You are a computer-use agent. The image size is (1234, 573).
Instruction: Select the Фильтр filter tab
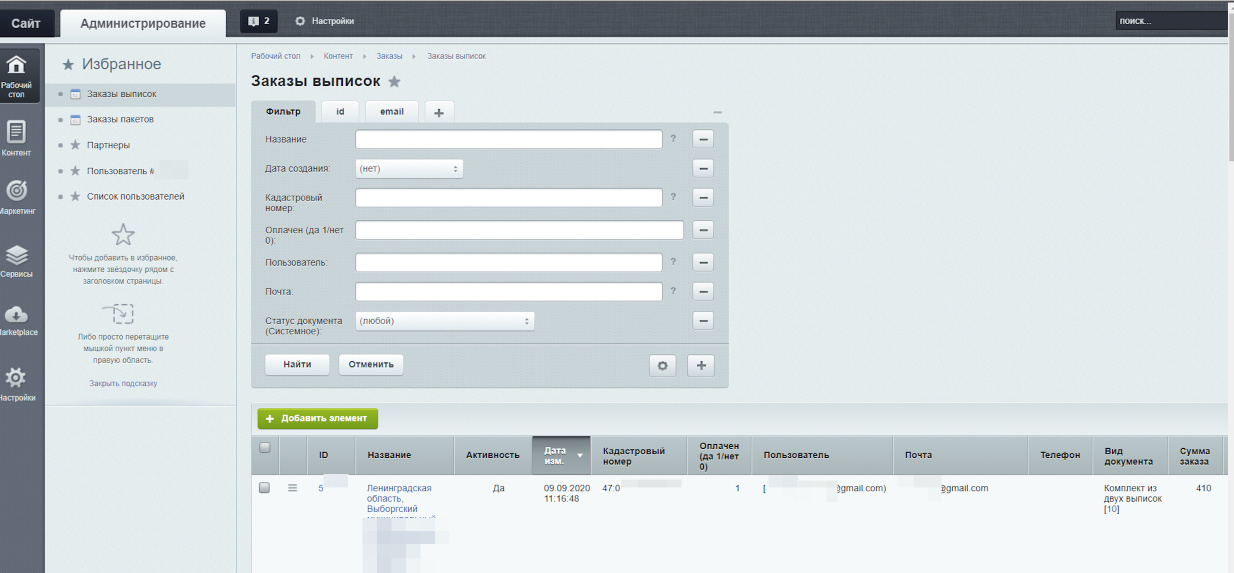pyautogui.click(x=283, y=112)
